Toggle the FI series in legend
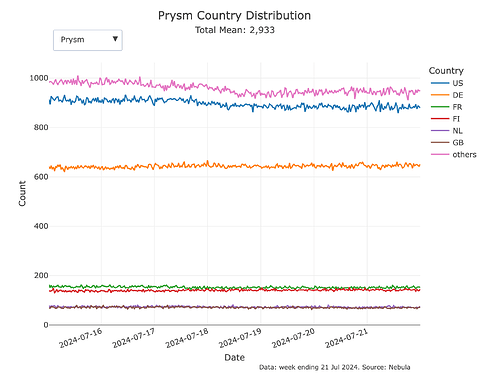The width and height of the screenshot is (489, 375). tap(446, 119)
